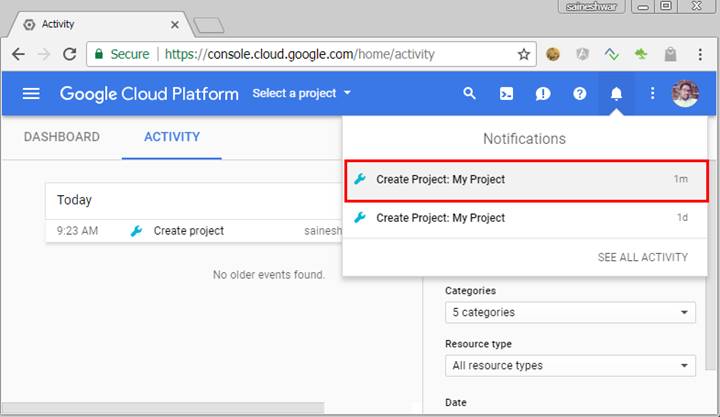Click the browser back arrow

[x=19, y=54]
